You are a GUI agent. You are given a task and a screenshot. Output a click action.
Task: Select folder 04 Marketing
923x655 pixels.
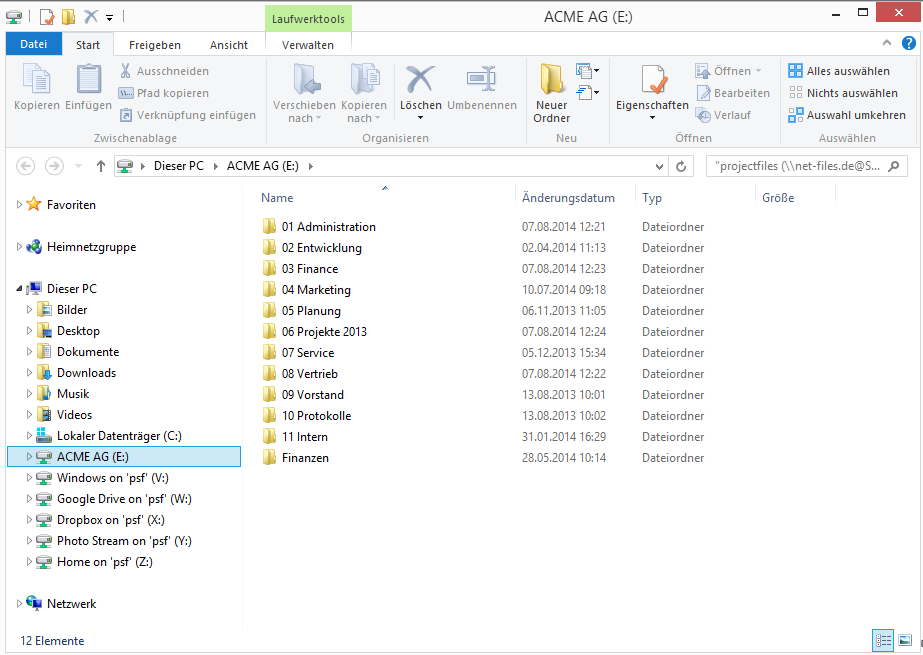click(316, 290)
